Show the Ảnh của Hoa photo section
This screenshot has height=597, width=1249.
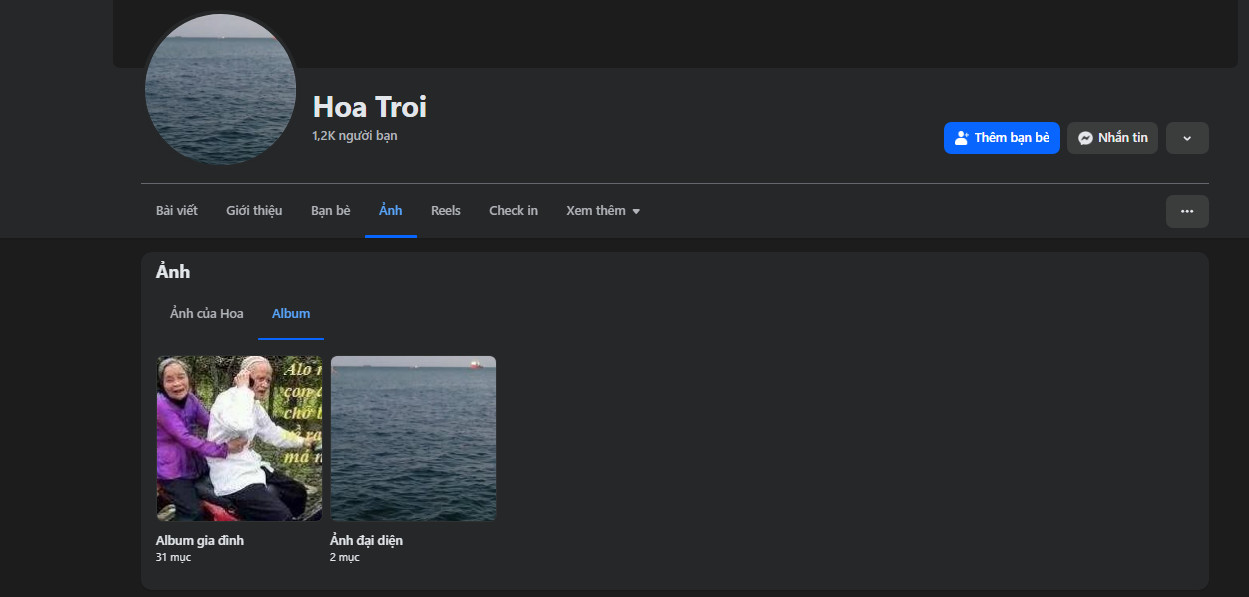click(x=207, y=314)
